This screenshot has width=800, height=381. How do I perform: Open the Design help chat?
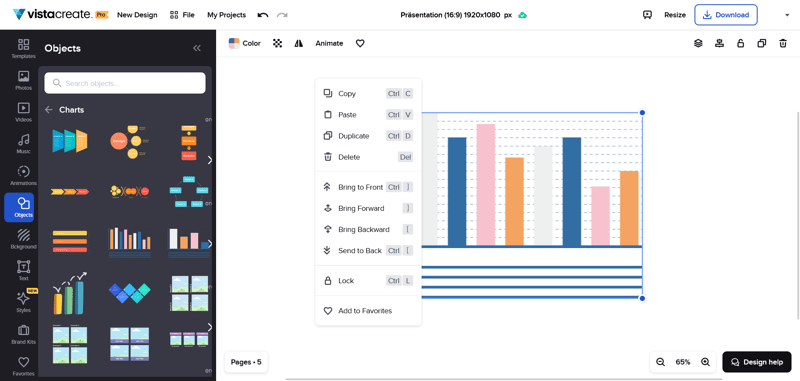(757, 362)
